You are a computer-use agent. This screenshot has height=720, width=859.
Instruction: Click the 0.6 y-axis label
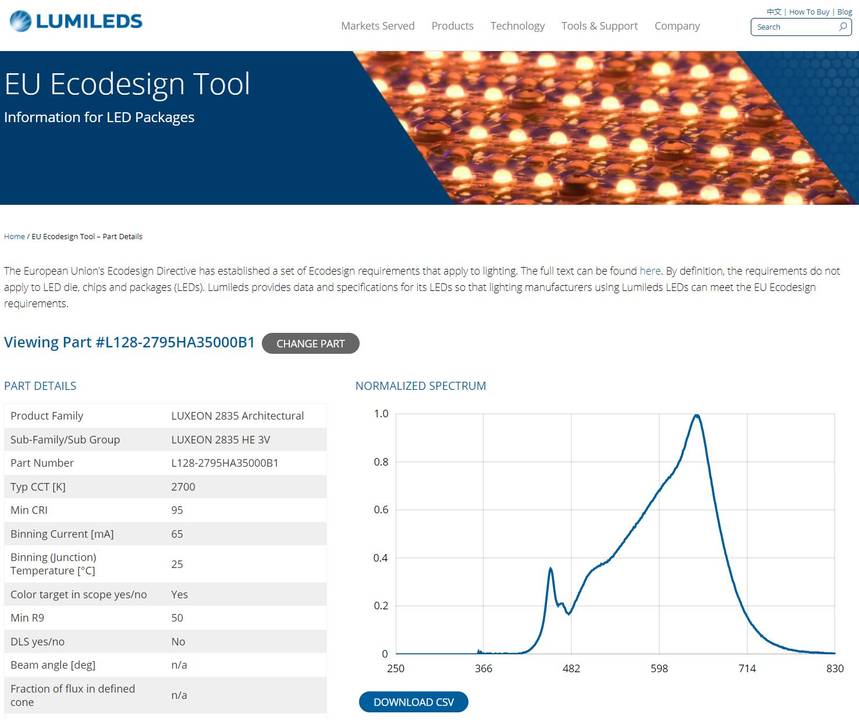pyautogui.click(x=381, y=510)
